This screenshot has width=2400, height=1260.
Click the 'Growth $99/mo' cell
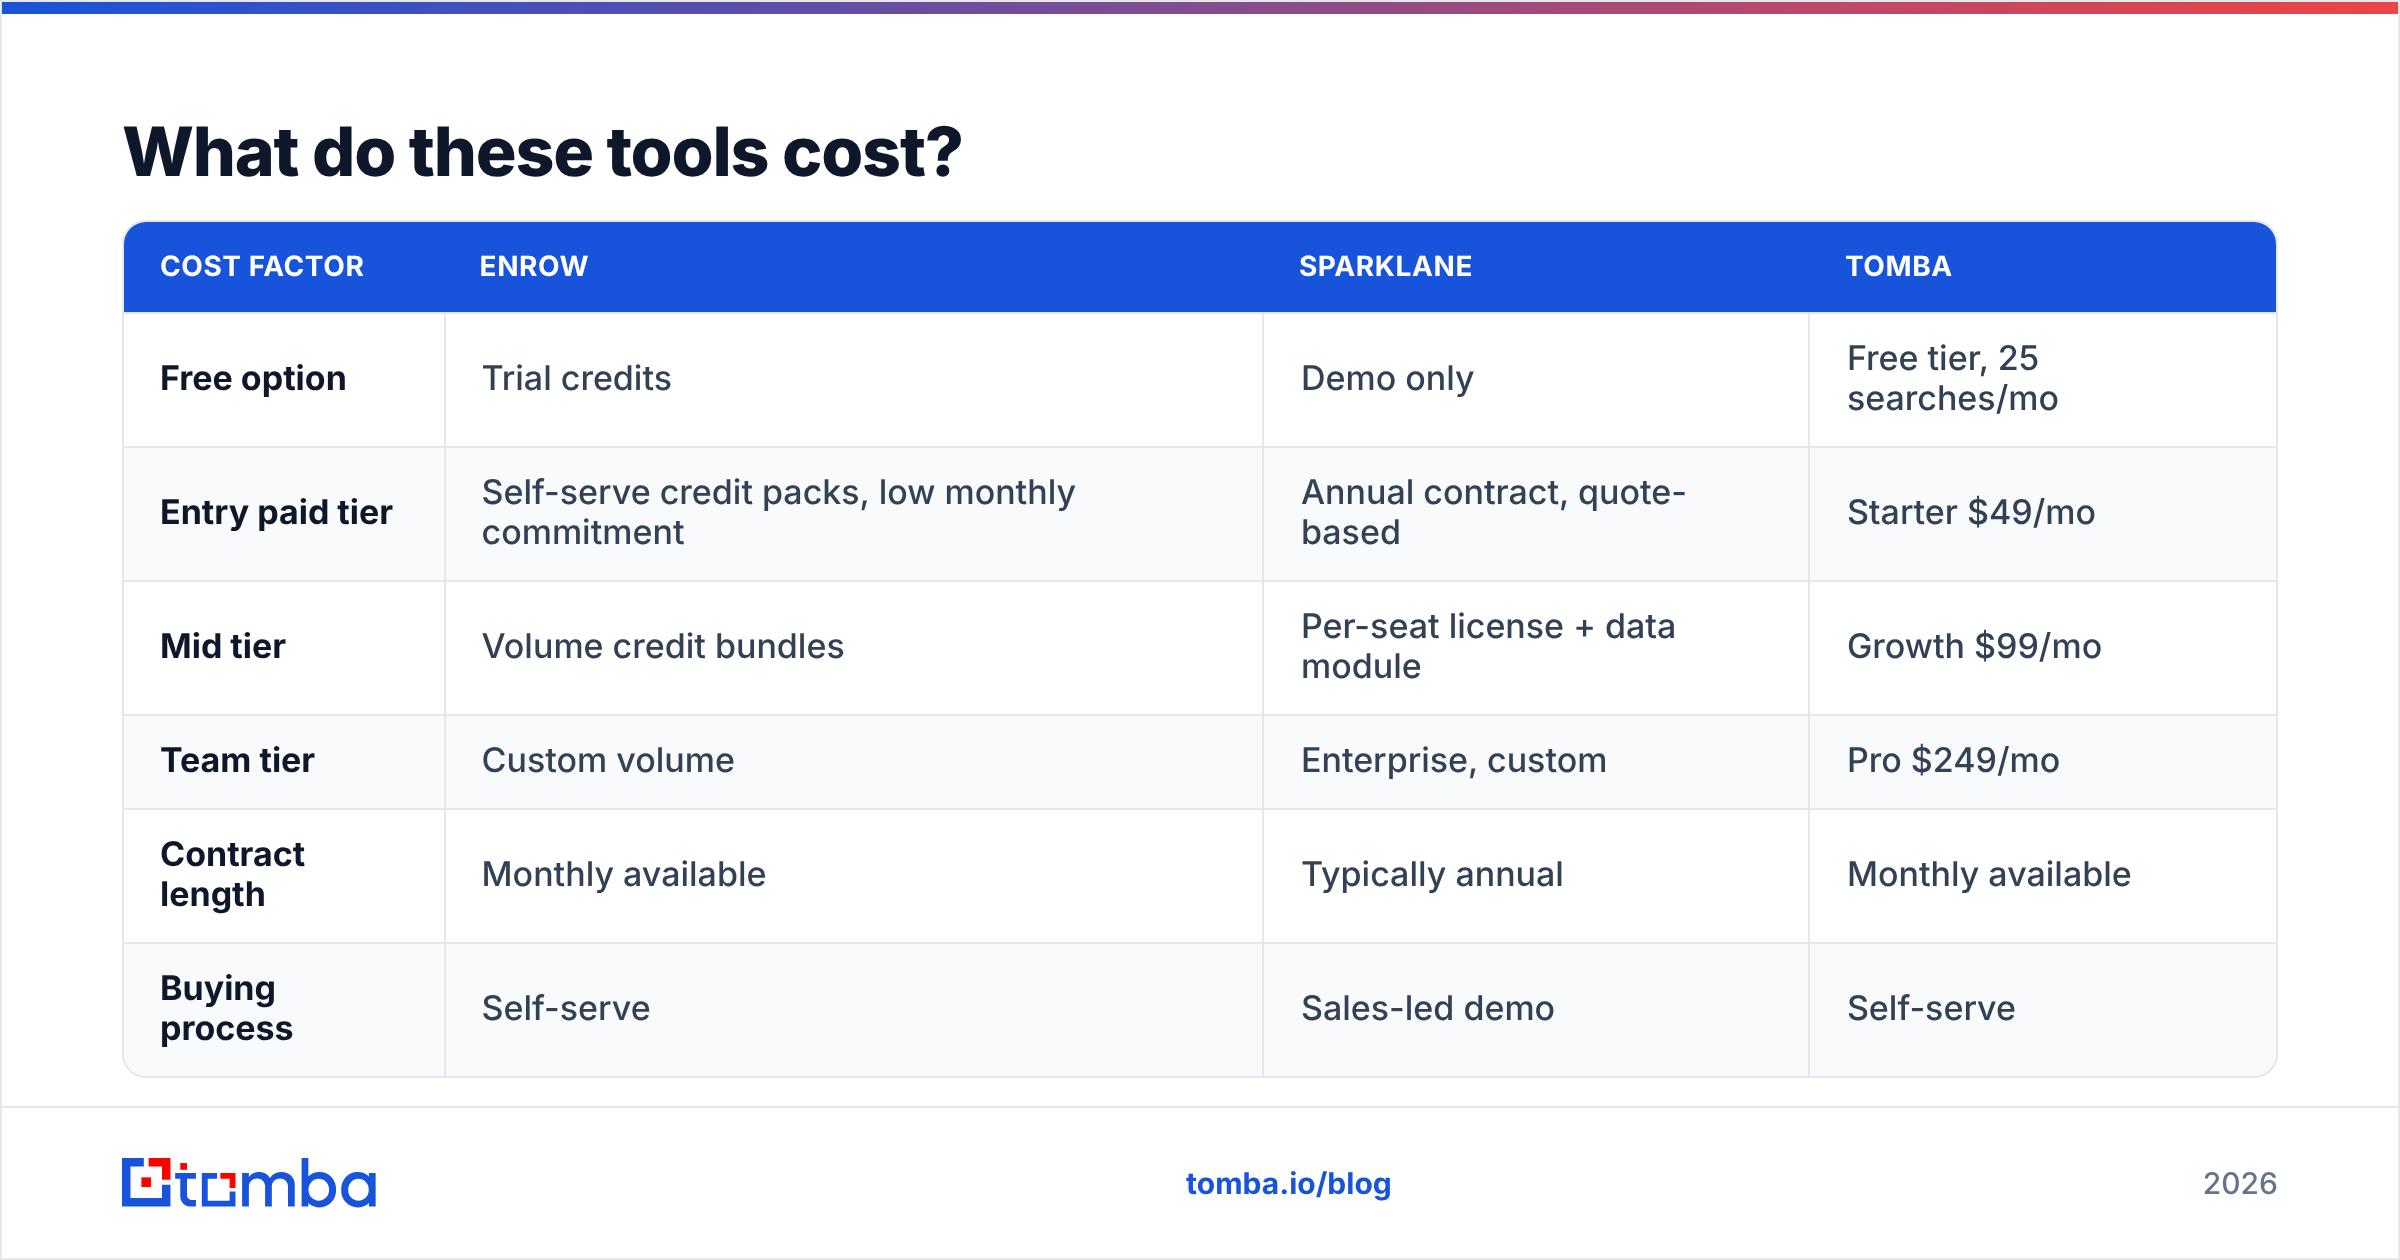tap(1974, 646)
